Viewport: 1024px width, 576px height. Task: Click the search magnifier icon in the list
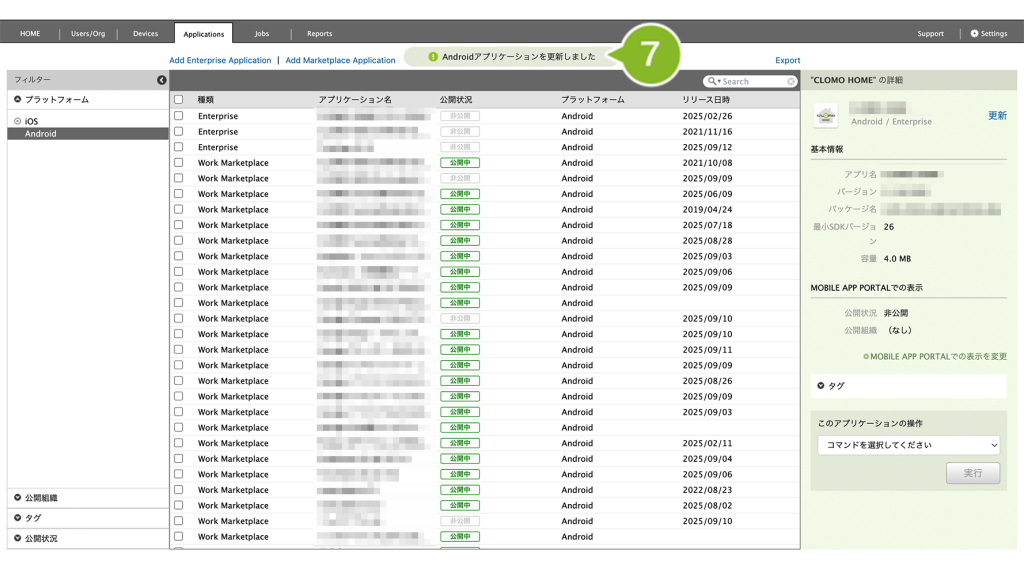713,82
